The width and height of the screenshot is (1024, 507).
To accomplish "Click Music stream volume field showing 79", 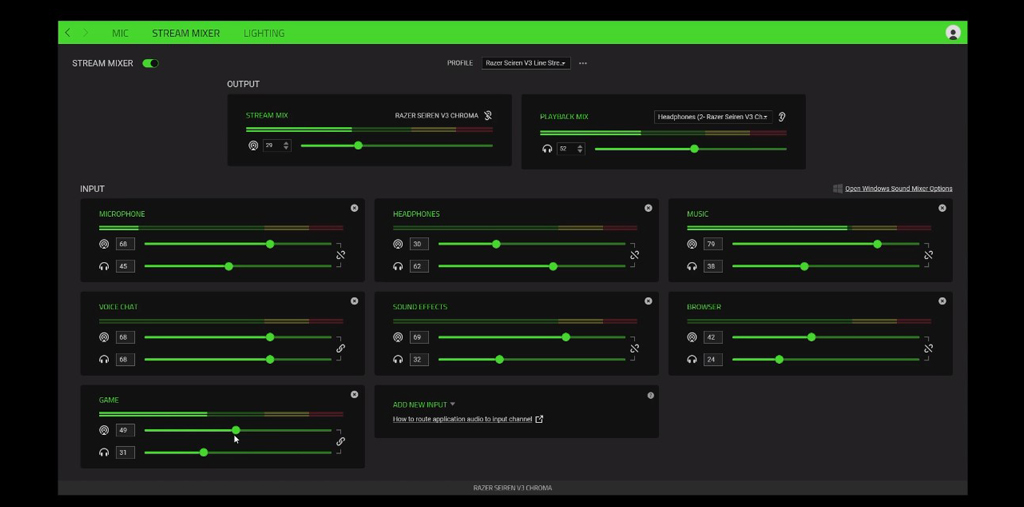I will coord(713,244).
